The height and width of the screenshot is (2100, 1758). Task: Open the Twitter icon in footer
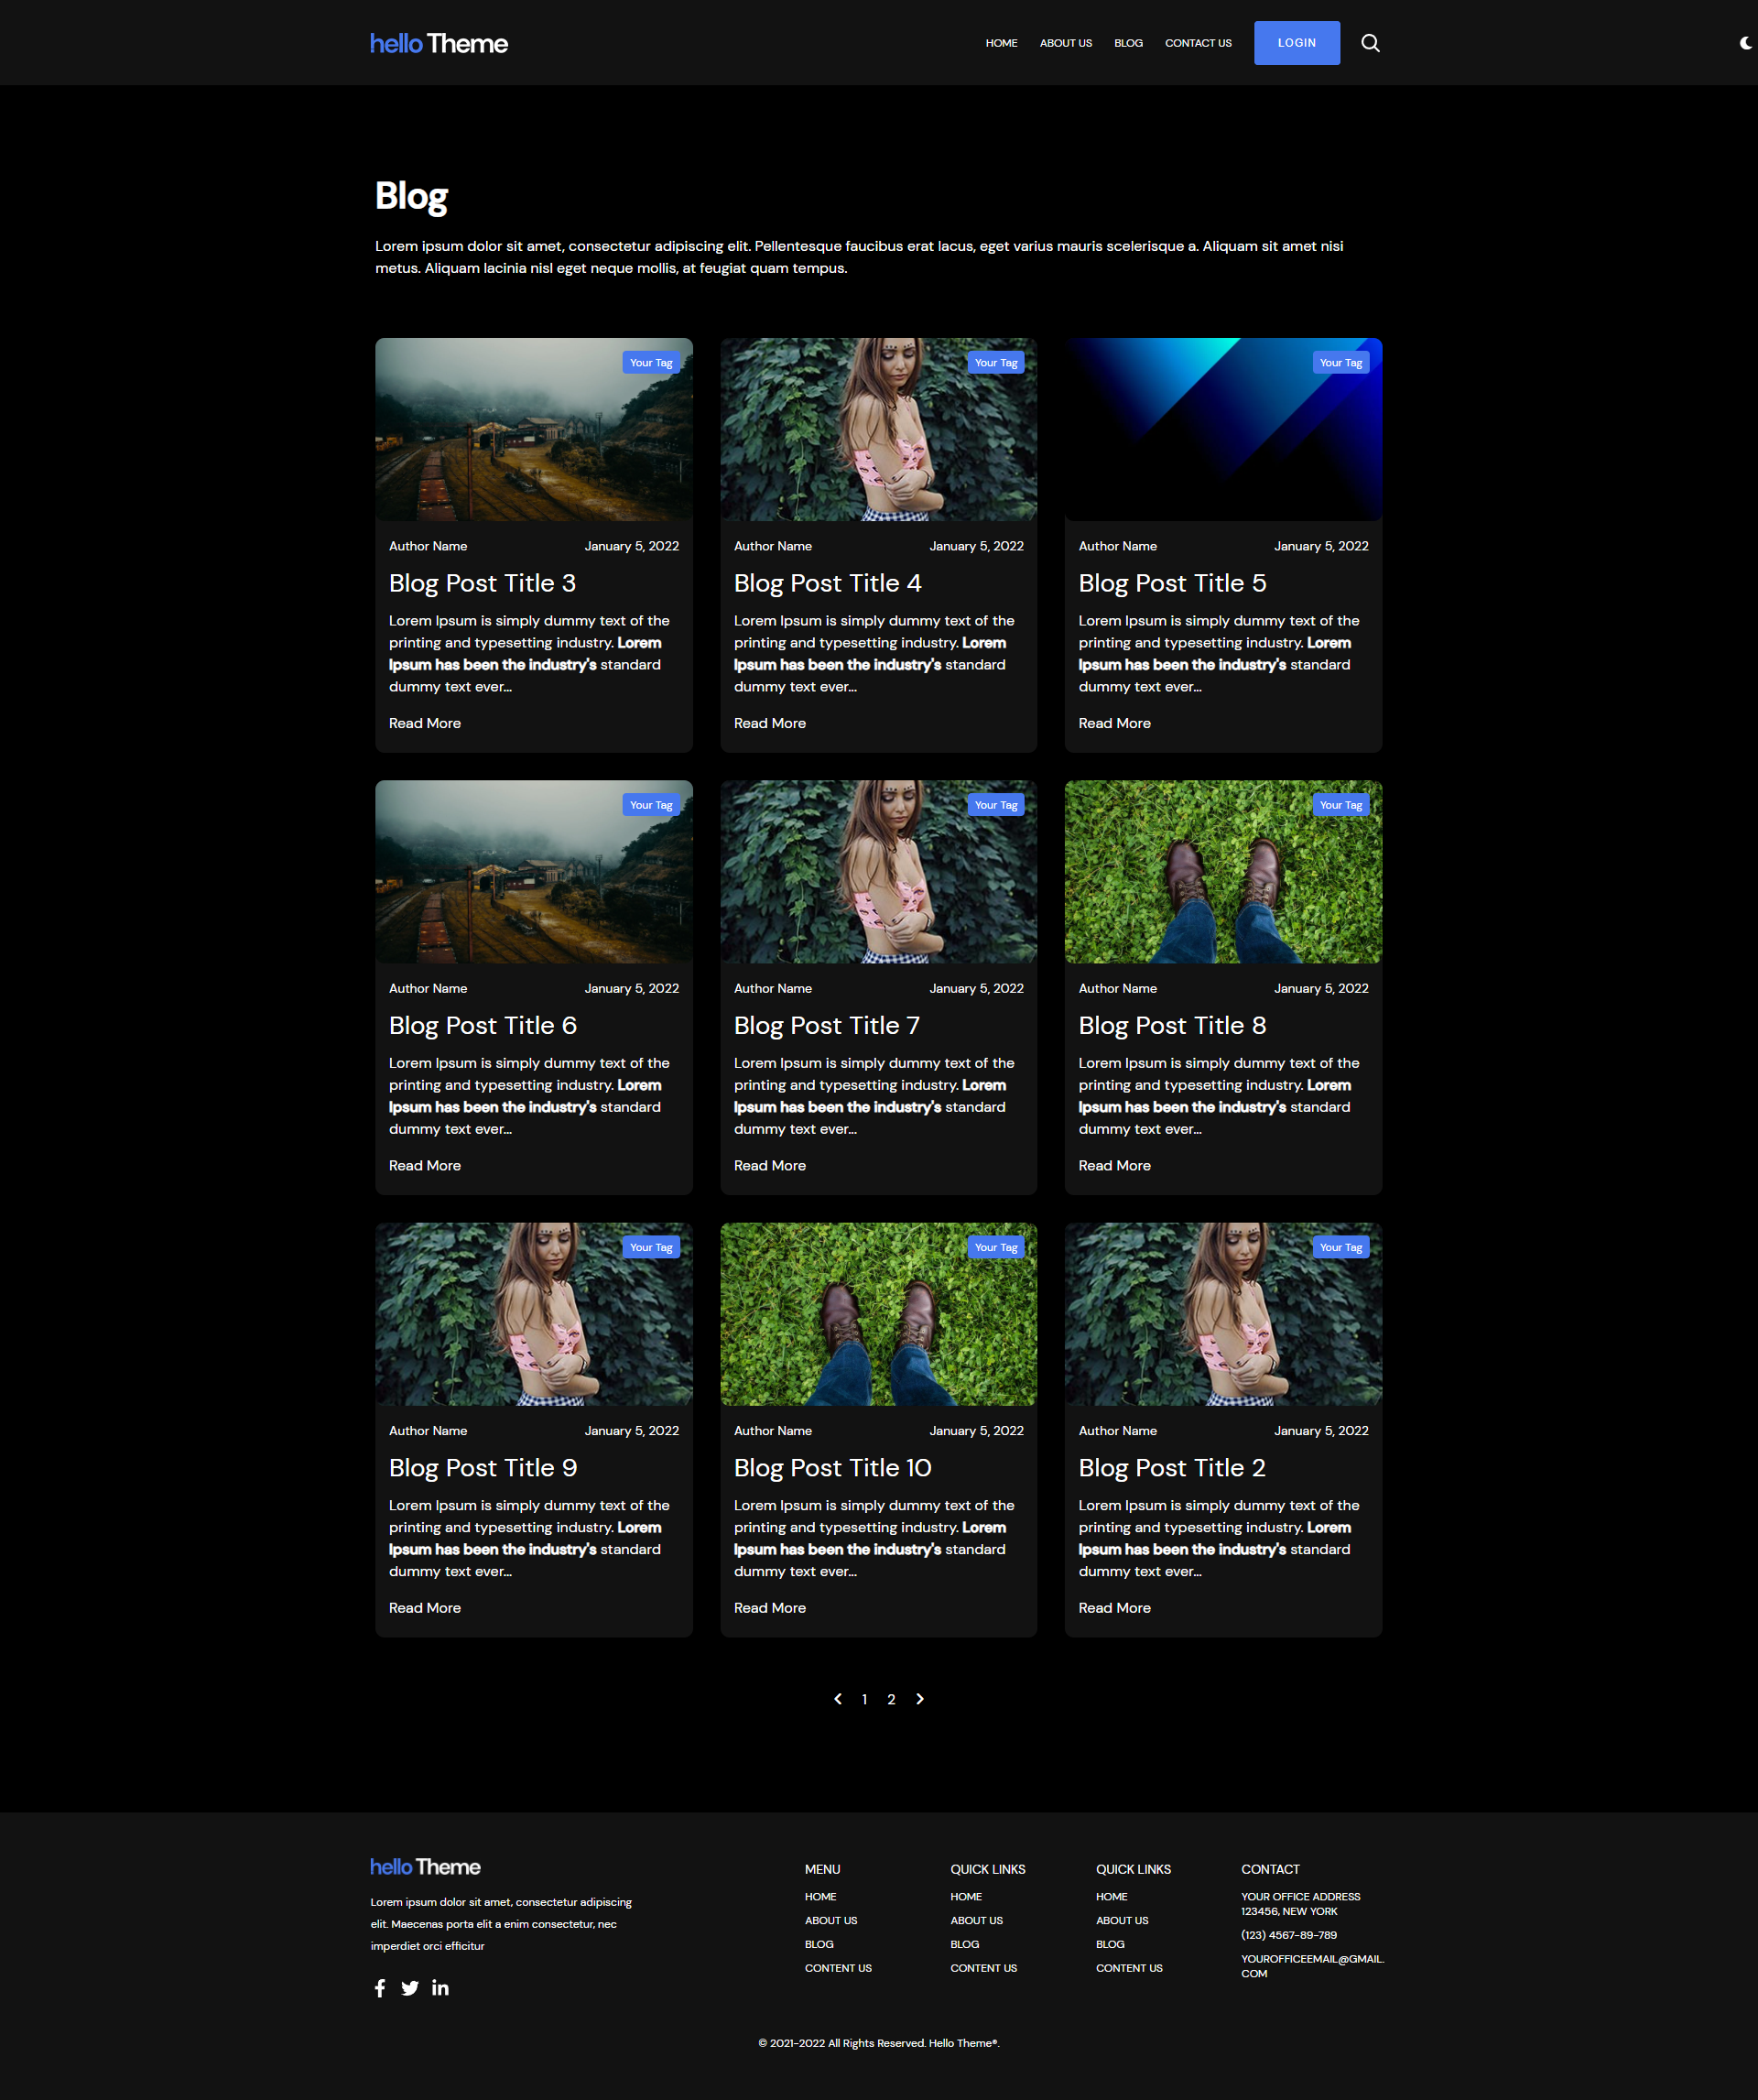[x=410, y=1988]
